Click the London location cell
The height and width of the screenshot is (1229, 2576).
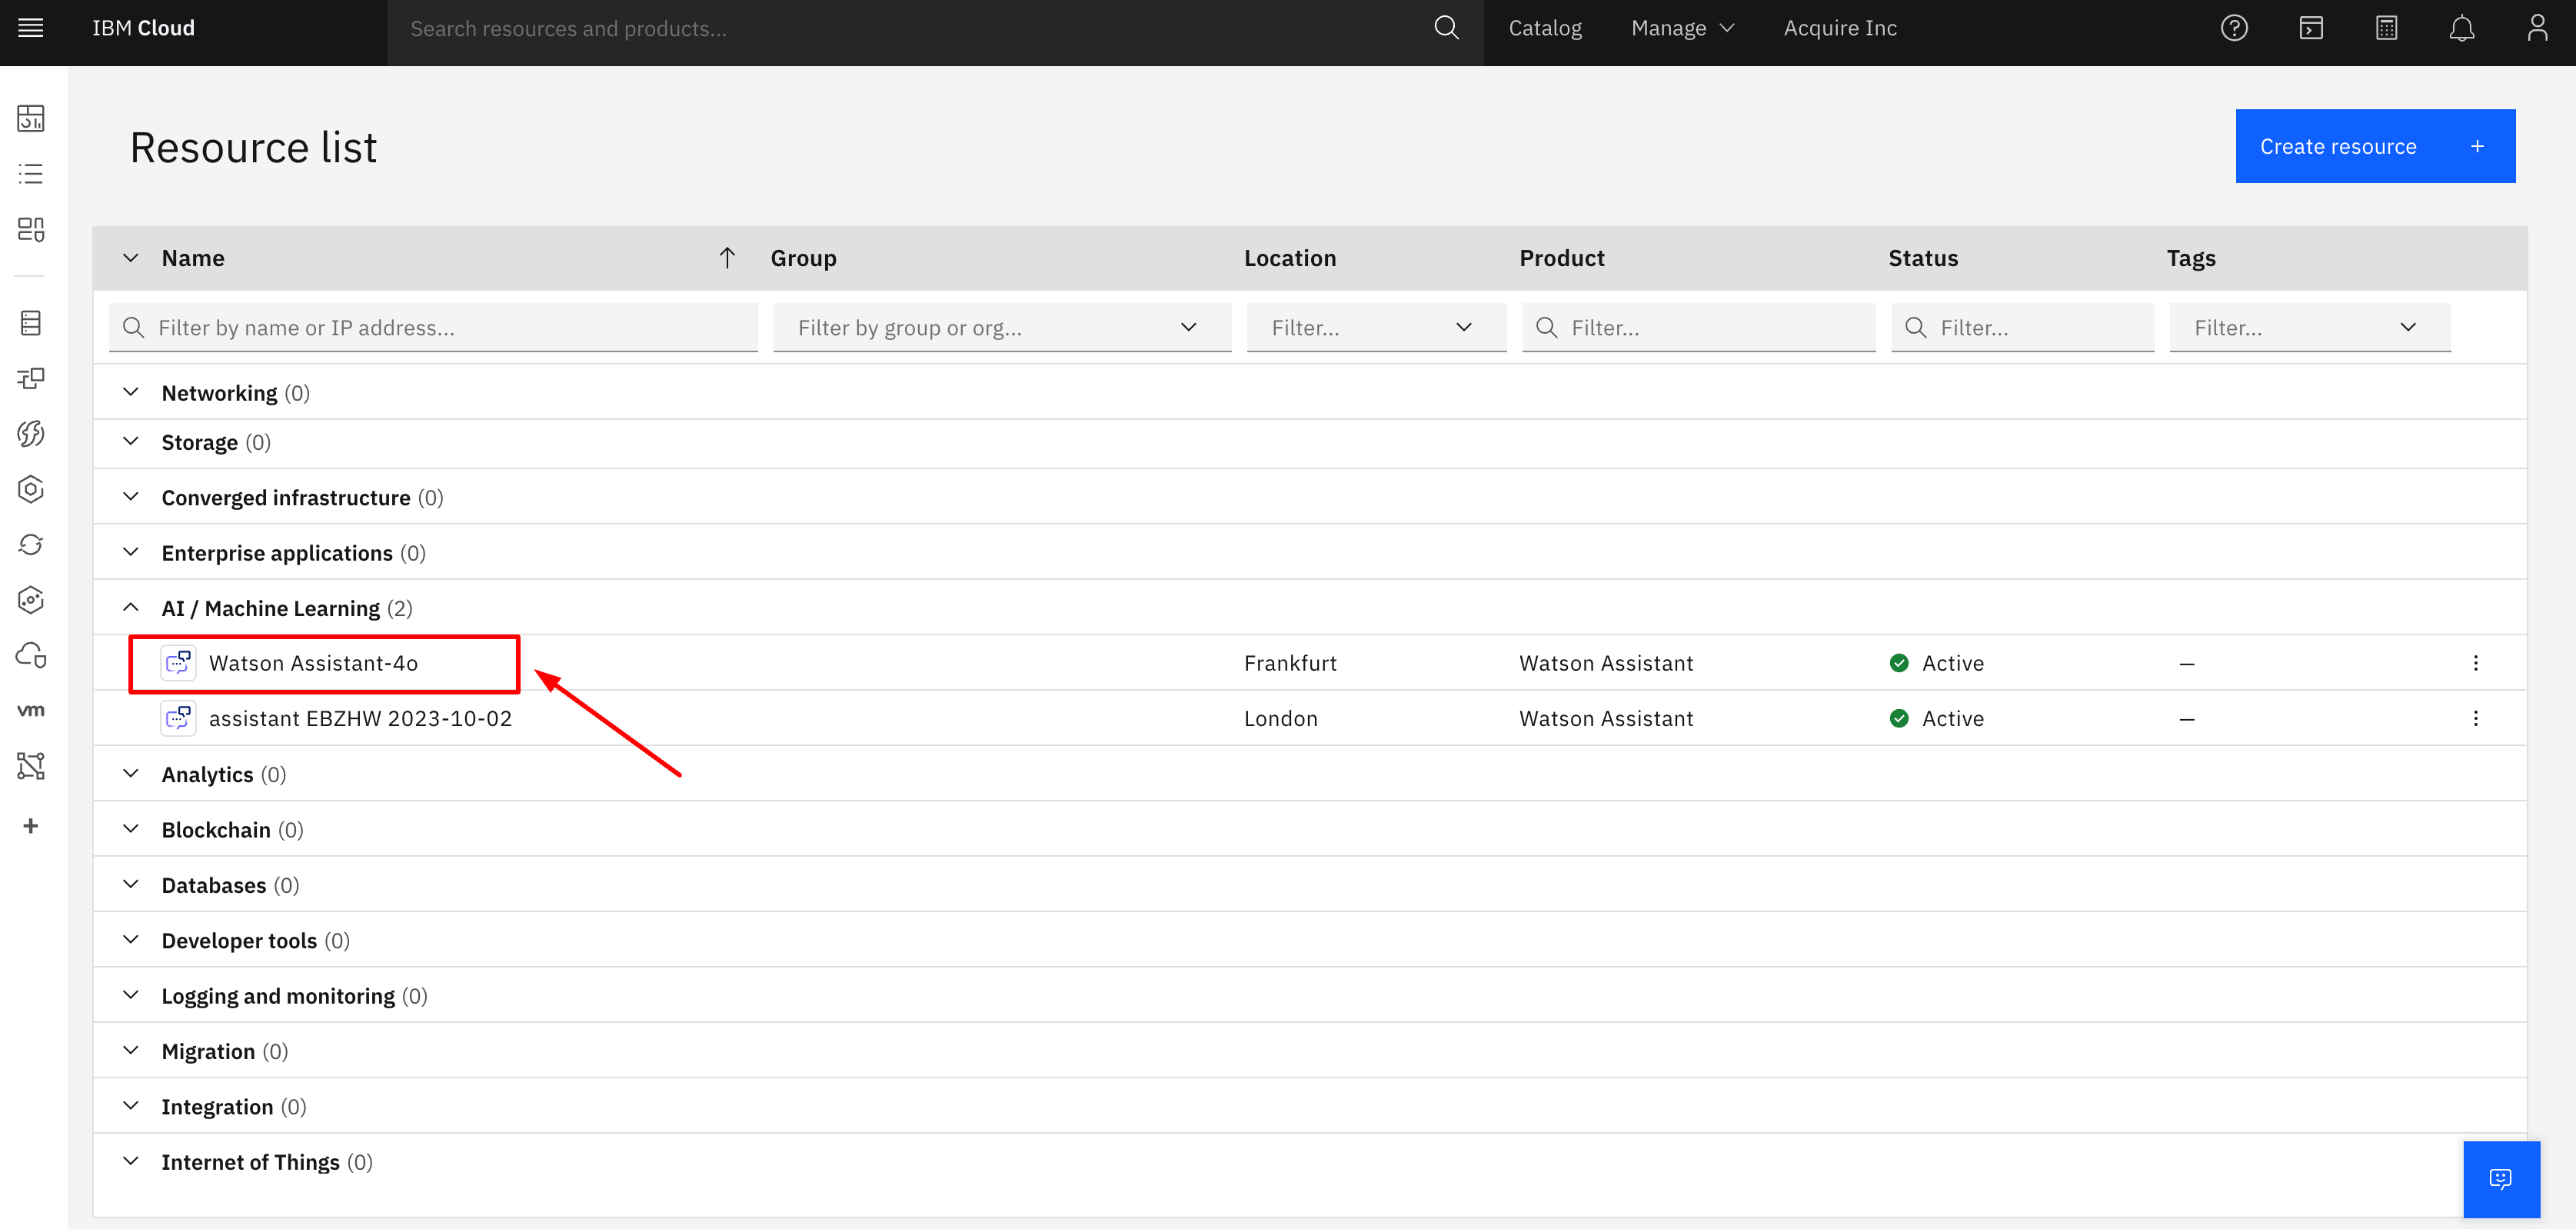pos(1281,718)
